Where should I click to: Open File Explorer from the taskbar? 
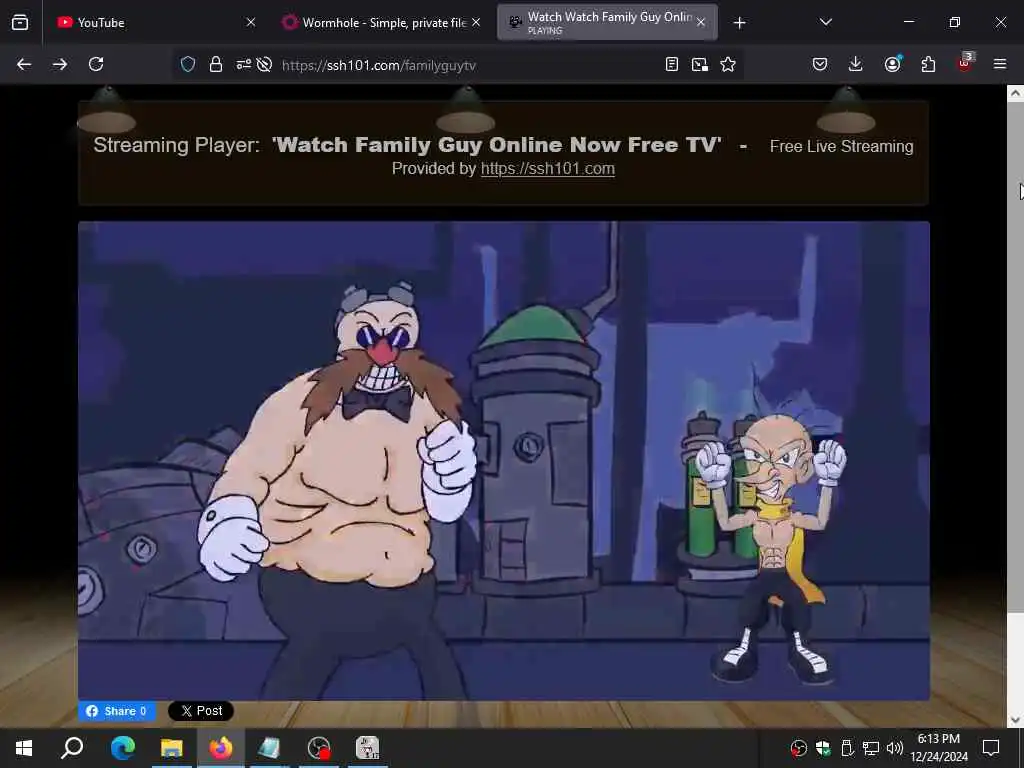pos(172,748)
